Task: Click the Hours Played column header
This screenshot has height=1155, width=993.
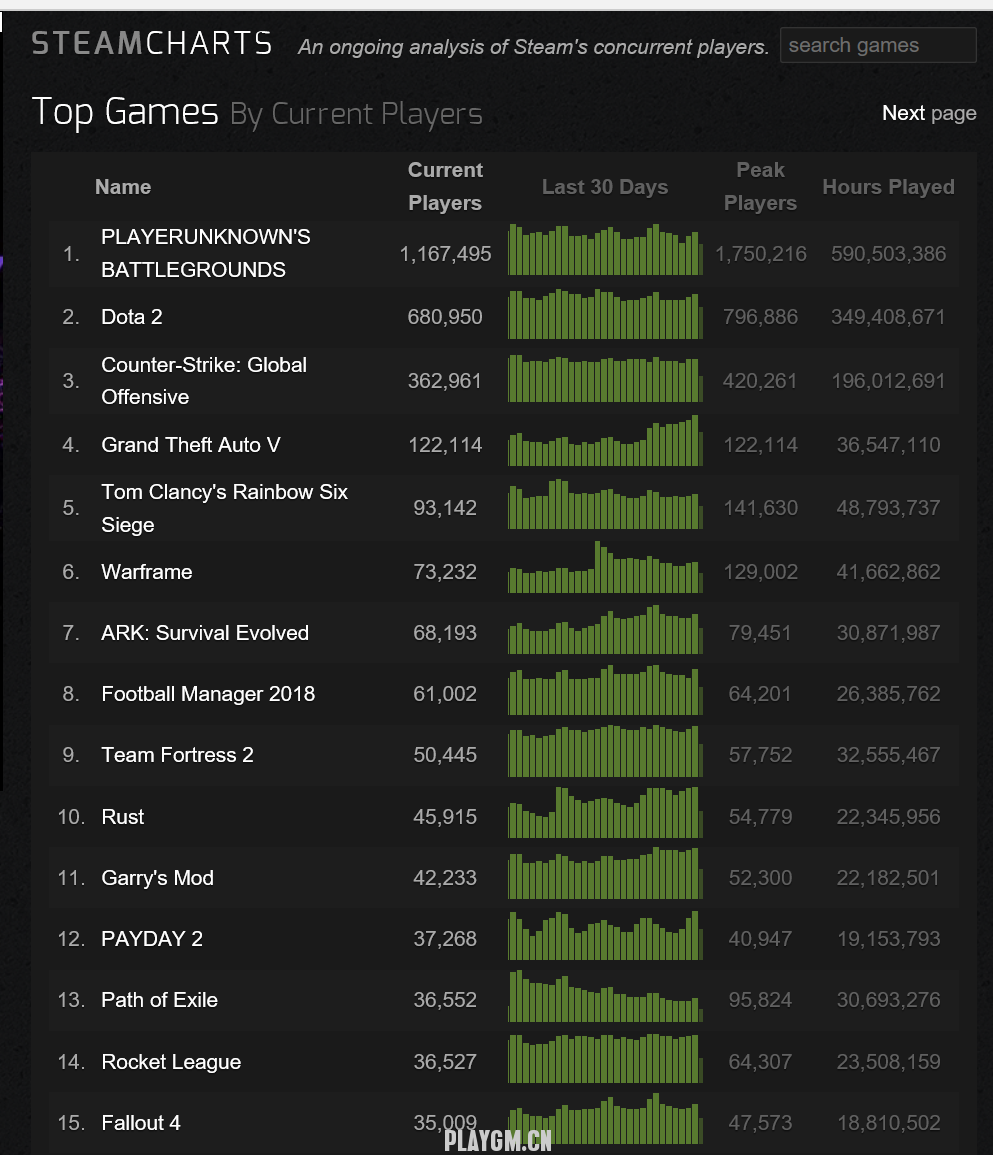Action: 888,187
